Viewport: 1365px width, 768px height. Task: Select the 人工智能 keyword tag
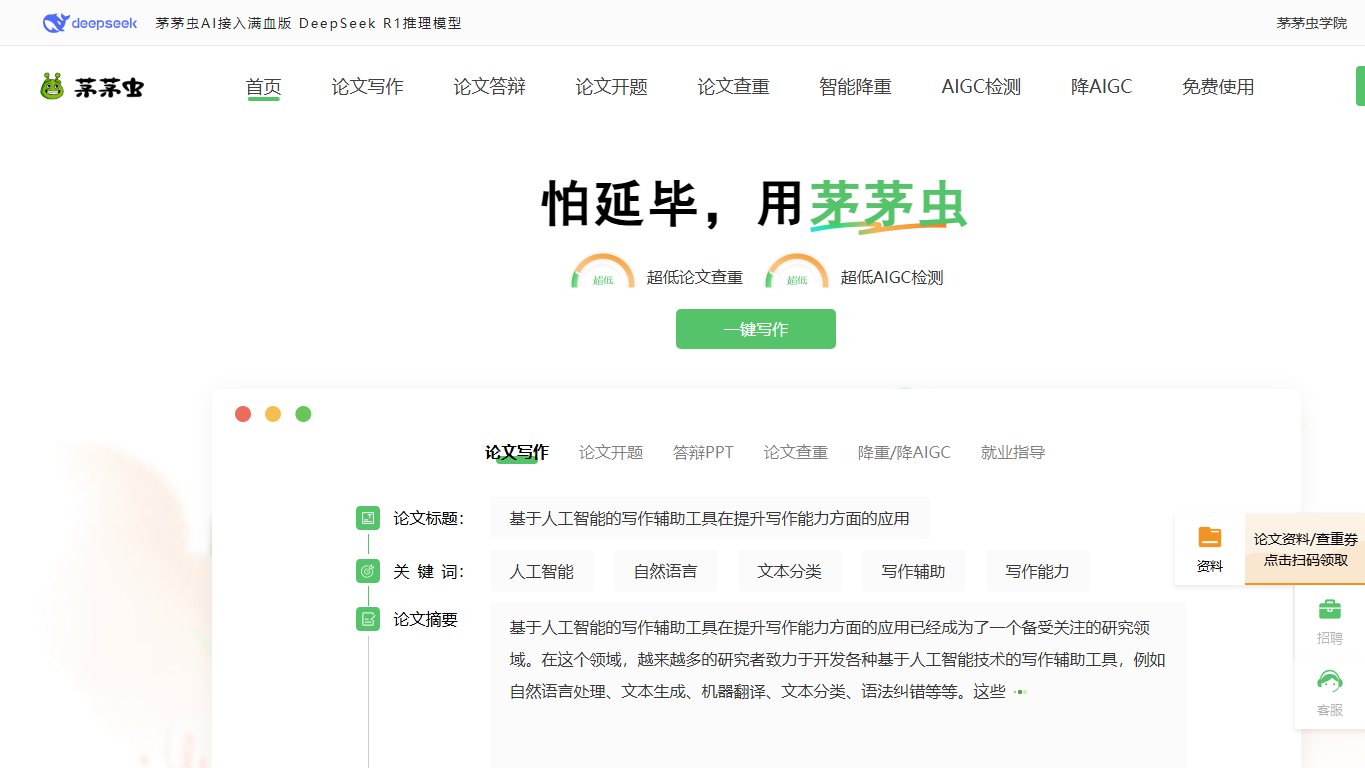click(x=542, y=571)
